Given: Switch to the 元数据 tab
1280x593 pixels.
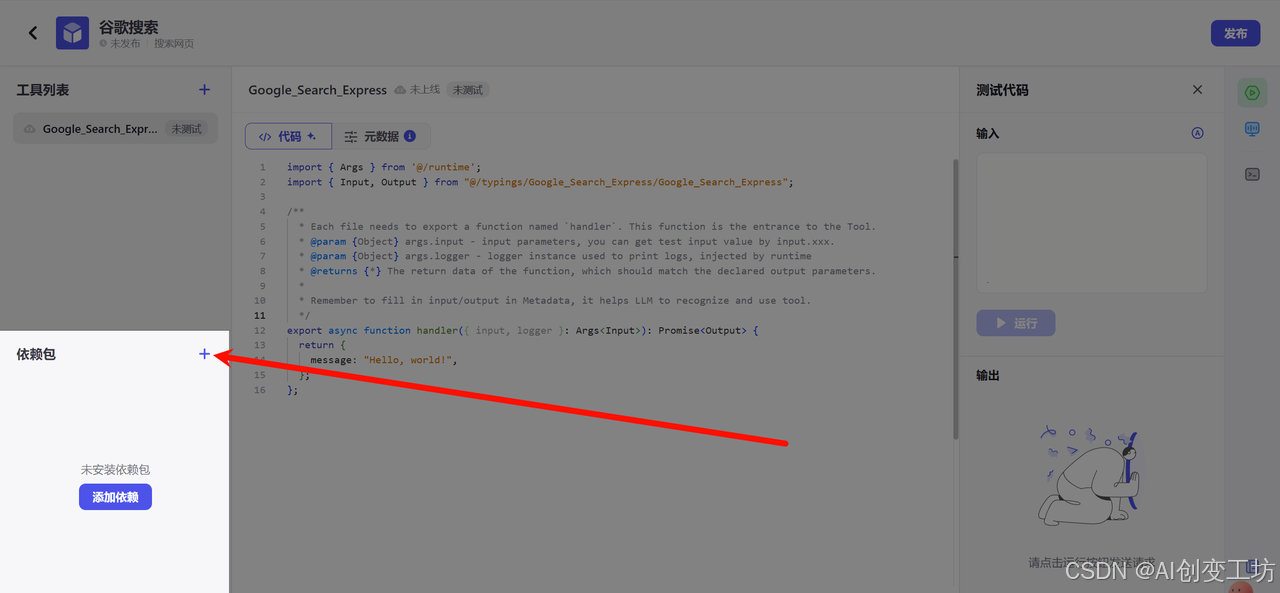Looking at the screenshot, I should [380, 136].
